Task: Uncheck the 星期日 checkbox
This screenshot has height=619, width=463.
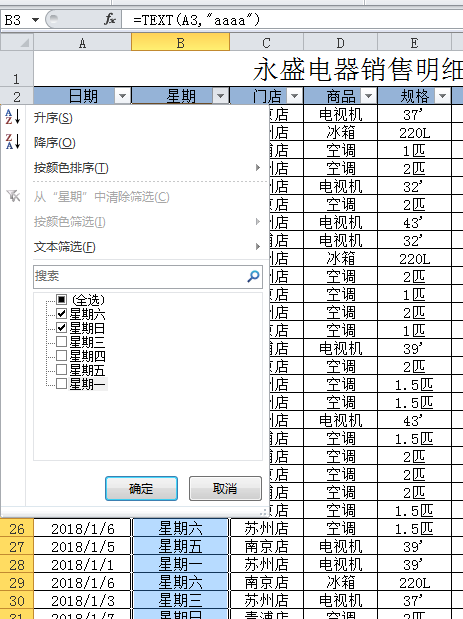Action: 61,327
